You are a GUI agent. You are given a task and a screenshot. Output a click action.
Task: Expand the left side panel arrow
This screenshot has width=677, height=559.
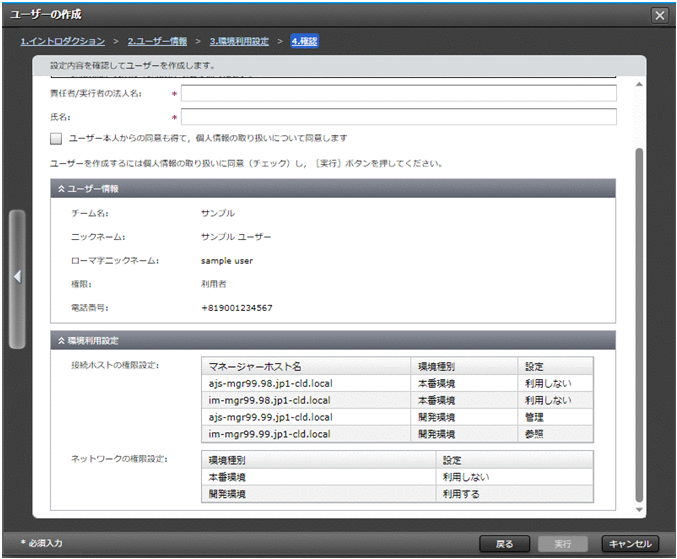coord(17,277)
